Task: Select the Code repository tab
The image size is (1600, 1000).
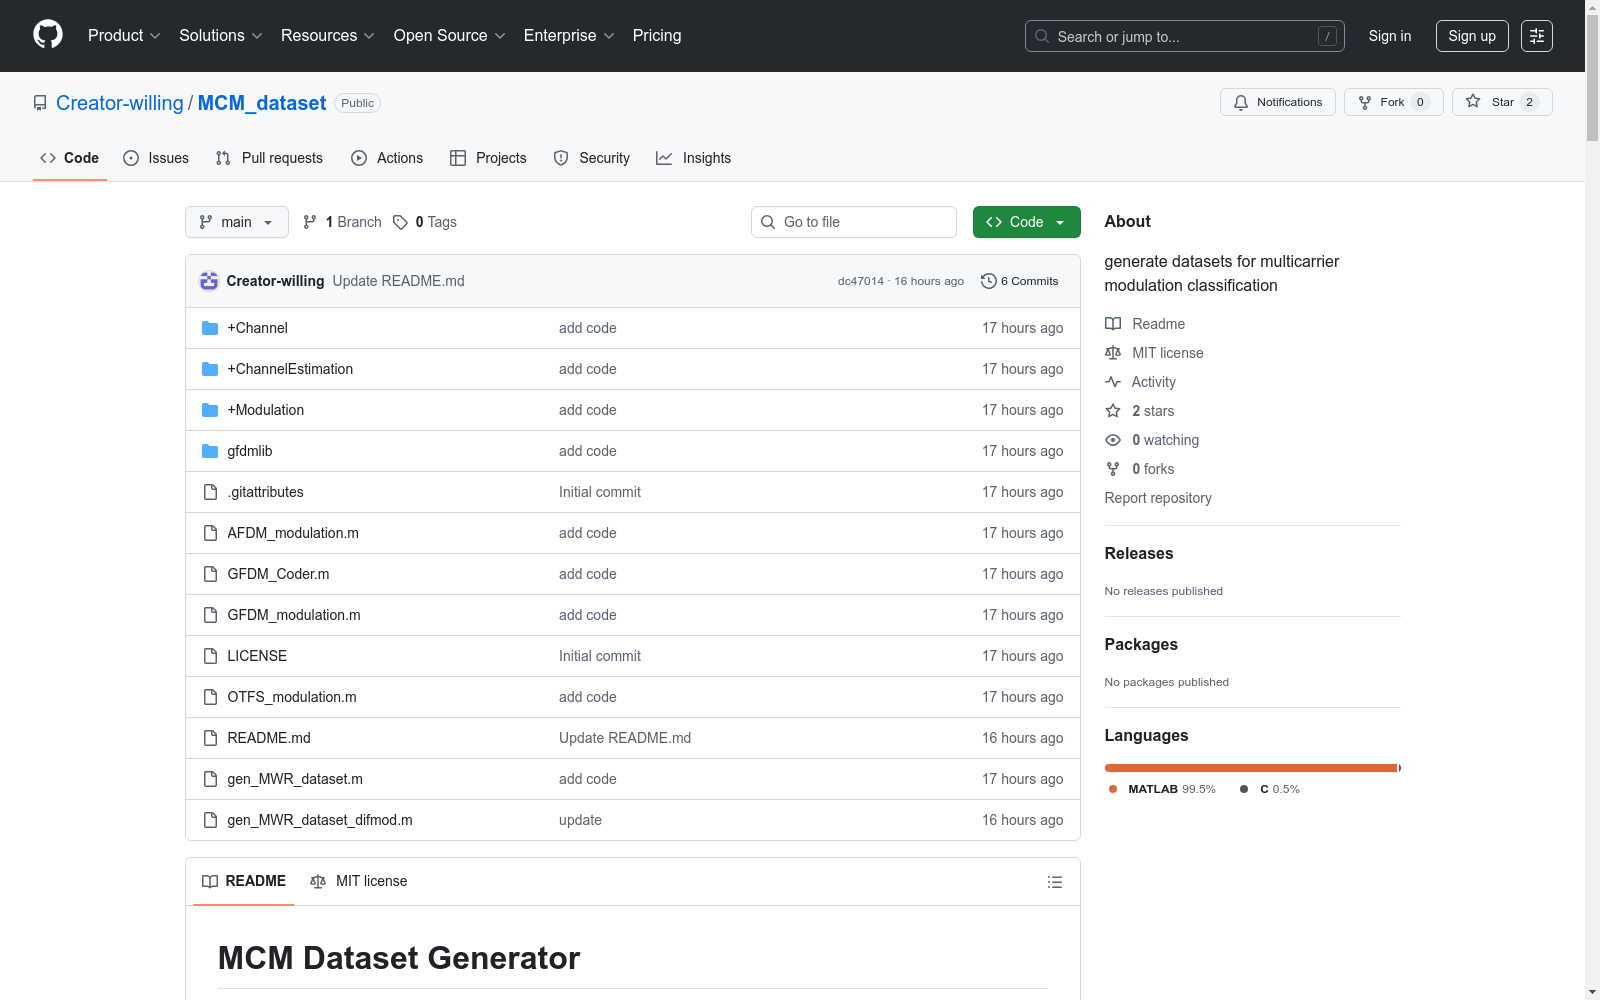Action: [x=70, y=158]
